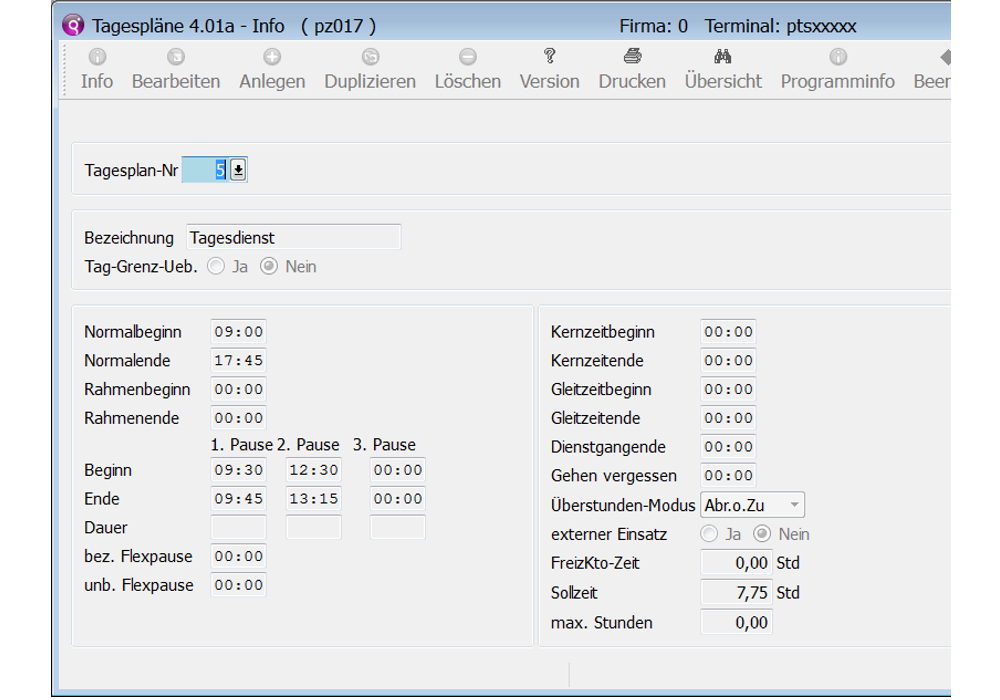Image resolution: width=1000 pixels, height=700 pixels.
Task: Select Nein for Tag-Grenz-Ueb.
Action: click(x=268, y=267)
